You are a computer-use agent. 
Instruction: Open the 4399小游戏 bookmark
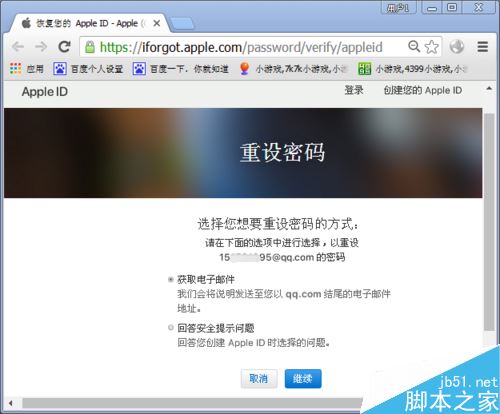tap(413, 69)
